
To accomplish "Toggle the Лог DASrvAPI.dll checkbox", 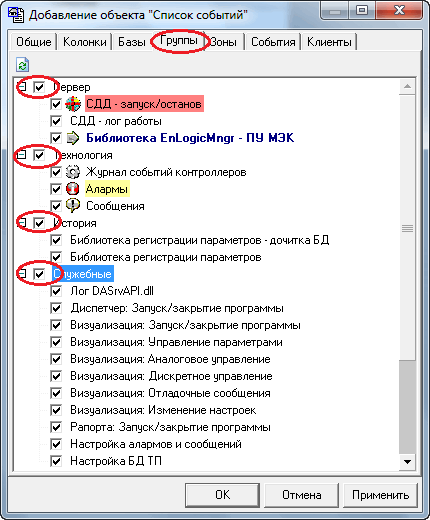I will pos(56,291).
